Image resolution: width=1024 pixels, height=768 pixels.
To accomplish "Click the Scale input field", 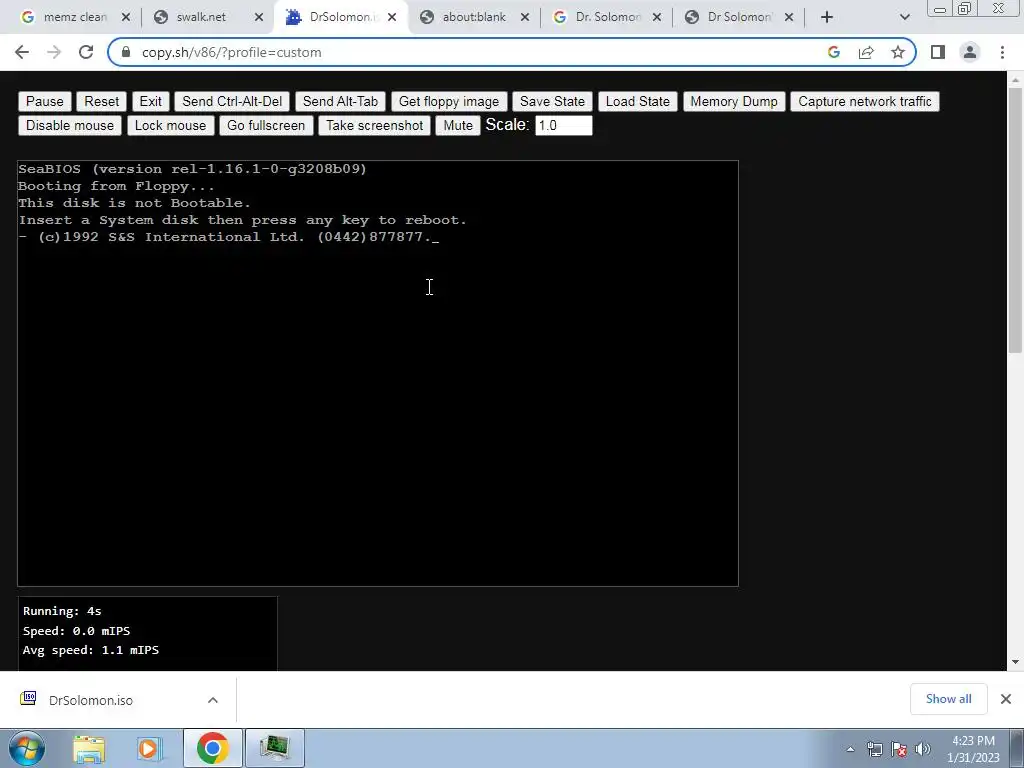I will click(x=564, y=125).
